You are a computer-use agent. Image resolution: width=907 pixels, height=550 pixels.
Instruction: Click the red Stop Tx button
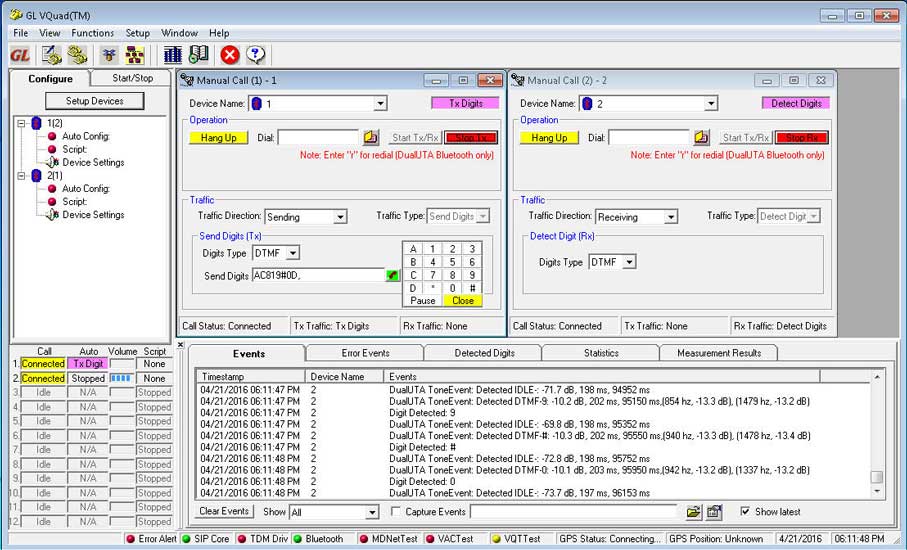click(x=471, y=138)
